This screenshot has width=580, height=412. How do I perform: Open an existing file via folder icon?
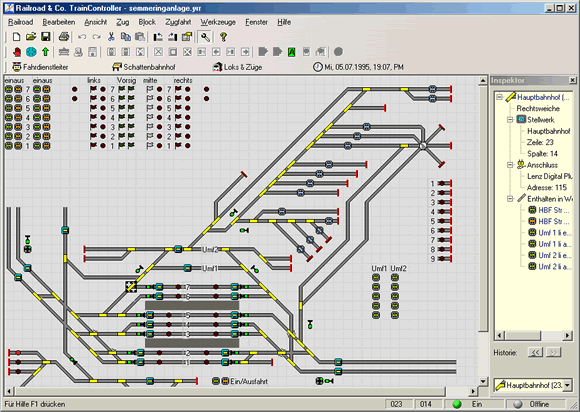(x=31, y=37)
